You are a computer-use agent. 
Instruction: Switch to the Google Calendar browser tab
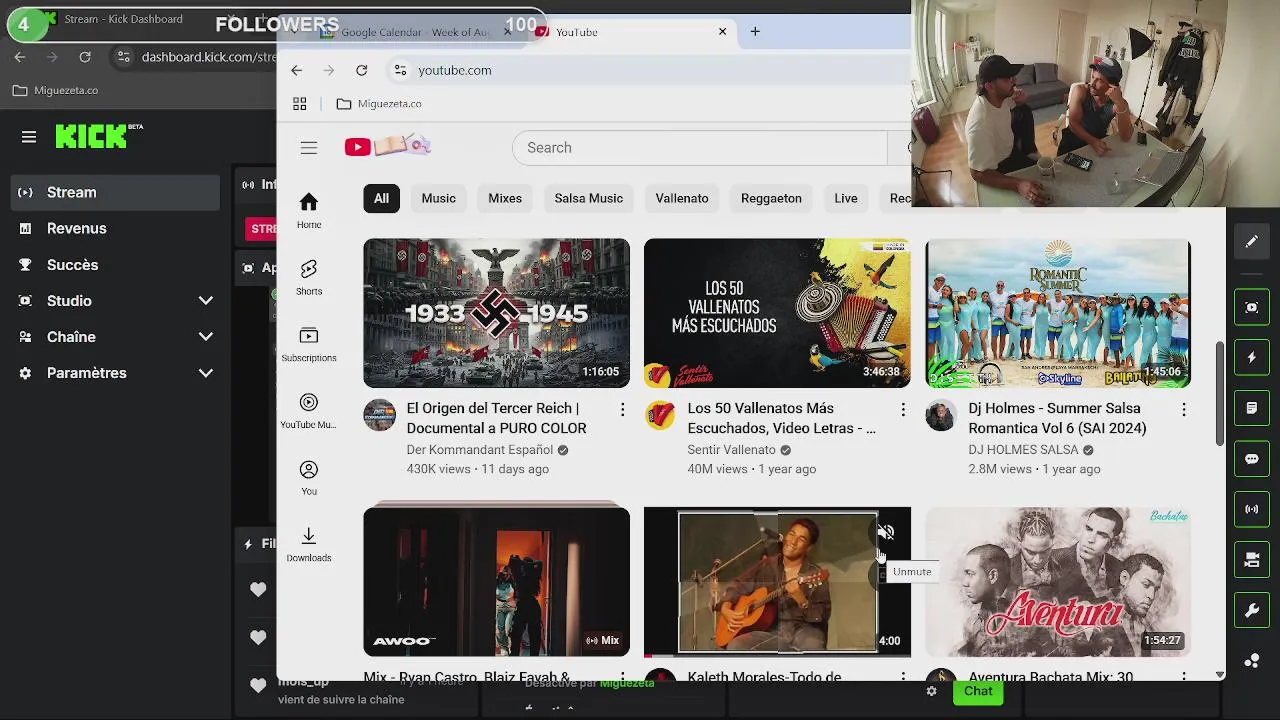[x=415, y=32]
